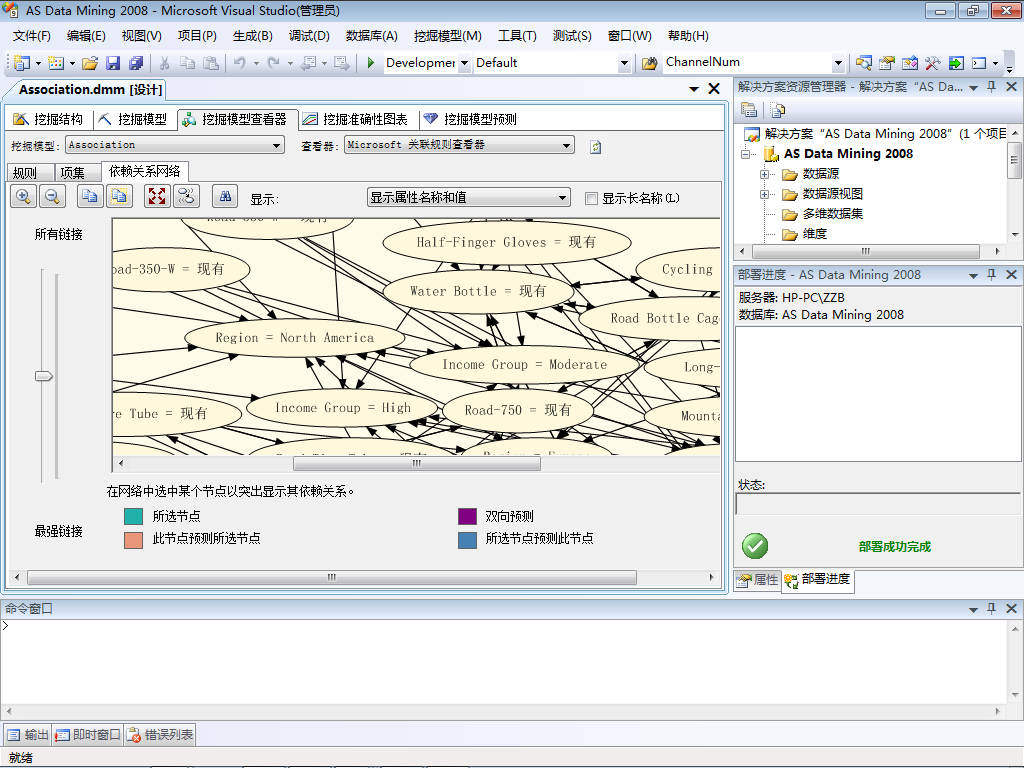The width and height of the screenshot is (1024, 768).
Task: Open the Default platform dropdown
Action: coord(624,63)
